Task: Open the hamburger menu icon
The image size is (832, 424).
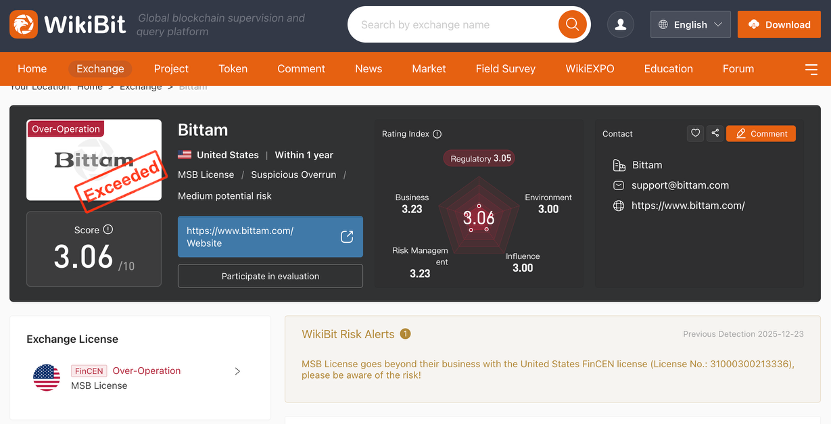Action: (810, 69)
